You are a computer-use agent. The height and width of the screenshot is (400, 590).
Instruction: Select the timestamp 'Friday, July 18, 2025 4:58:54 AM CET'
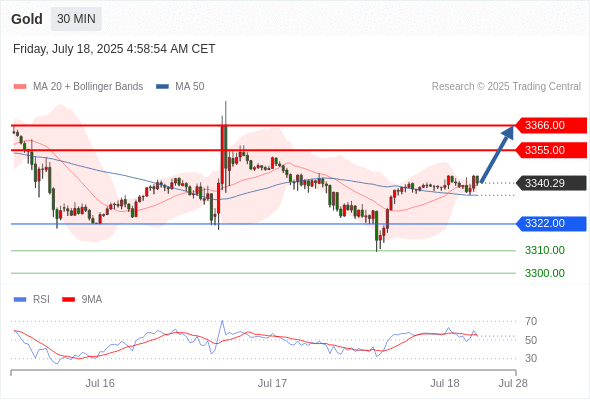pos(114,49)
